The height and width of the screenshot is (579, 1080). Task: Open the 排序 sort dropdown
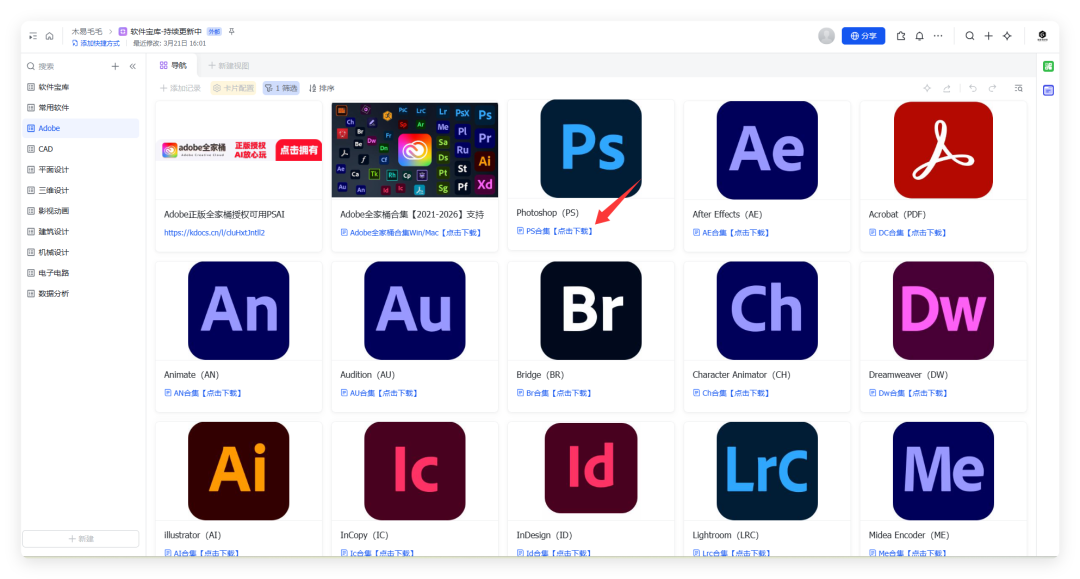322,88
